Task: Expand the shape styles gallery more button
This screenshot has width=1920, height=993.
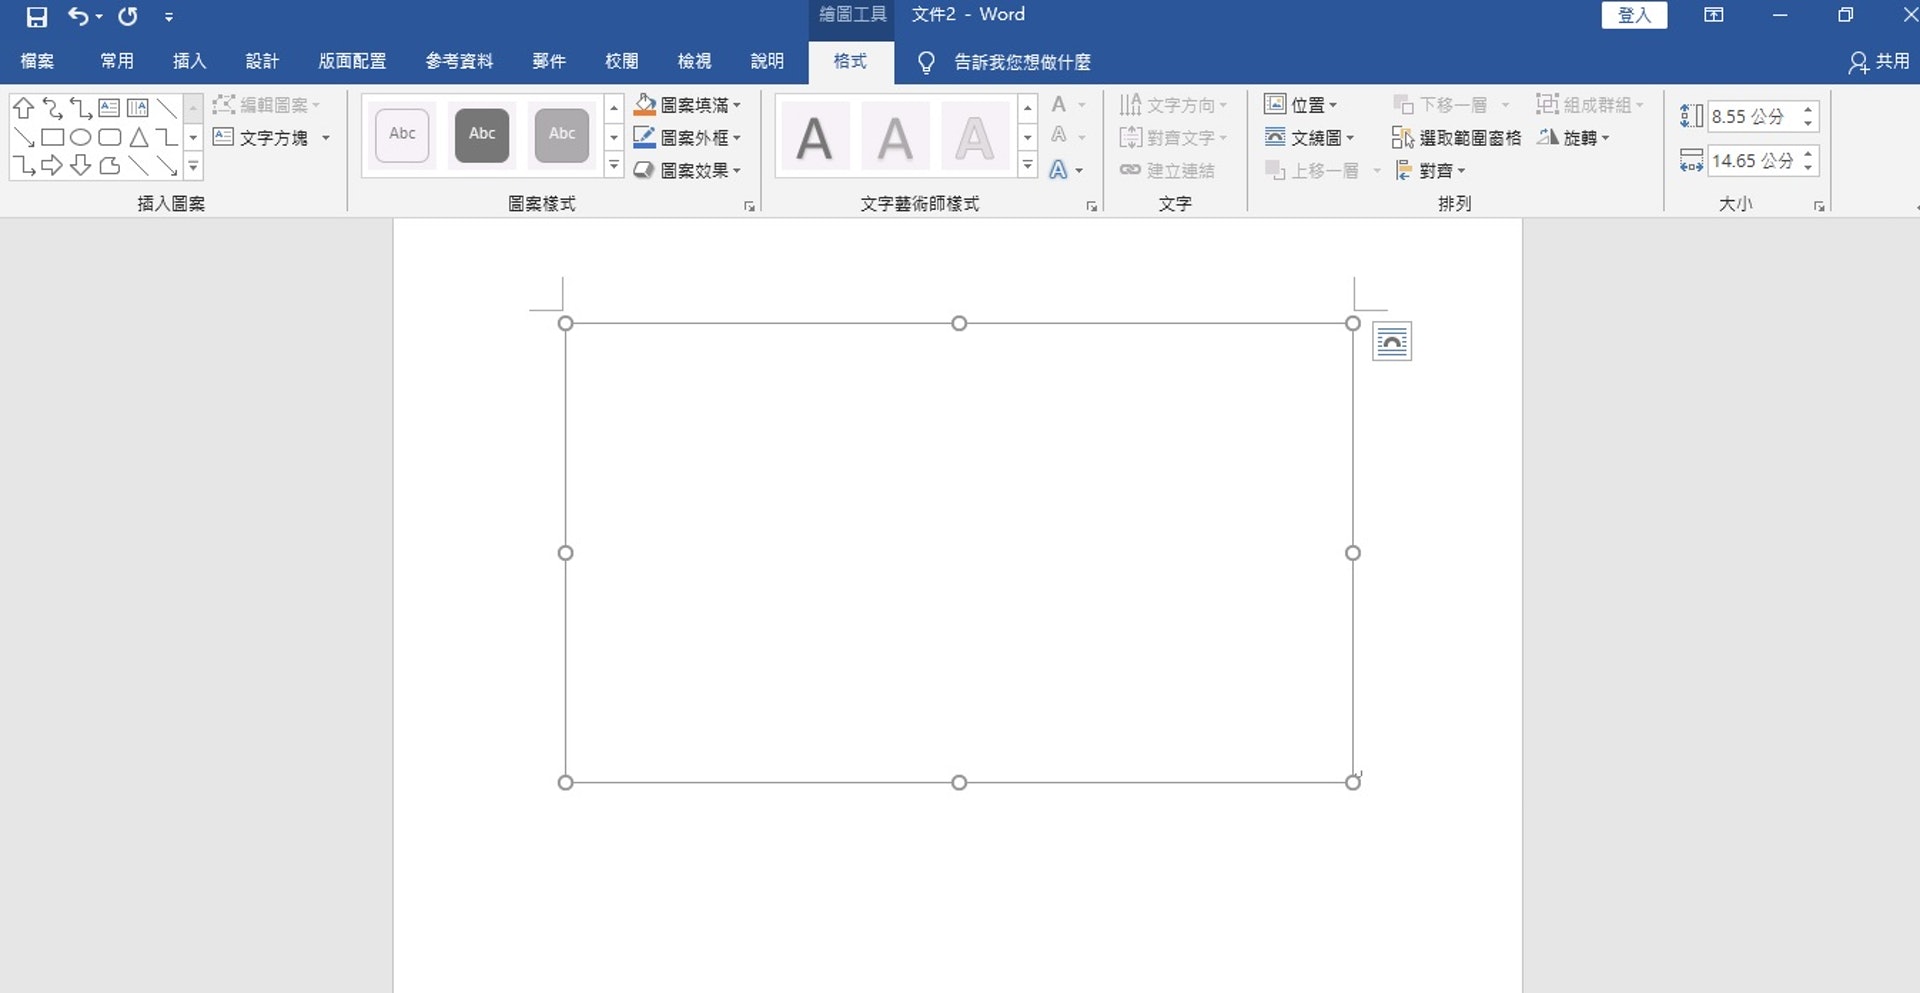Action: pyautogui.click(x=614, y=166)
